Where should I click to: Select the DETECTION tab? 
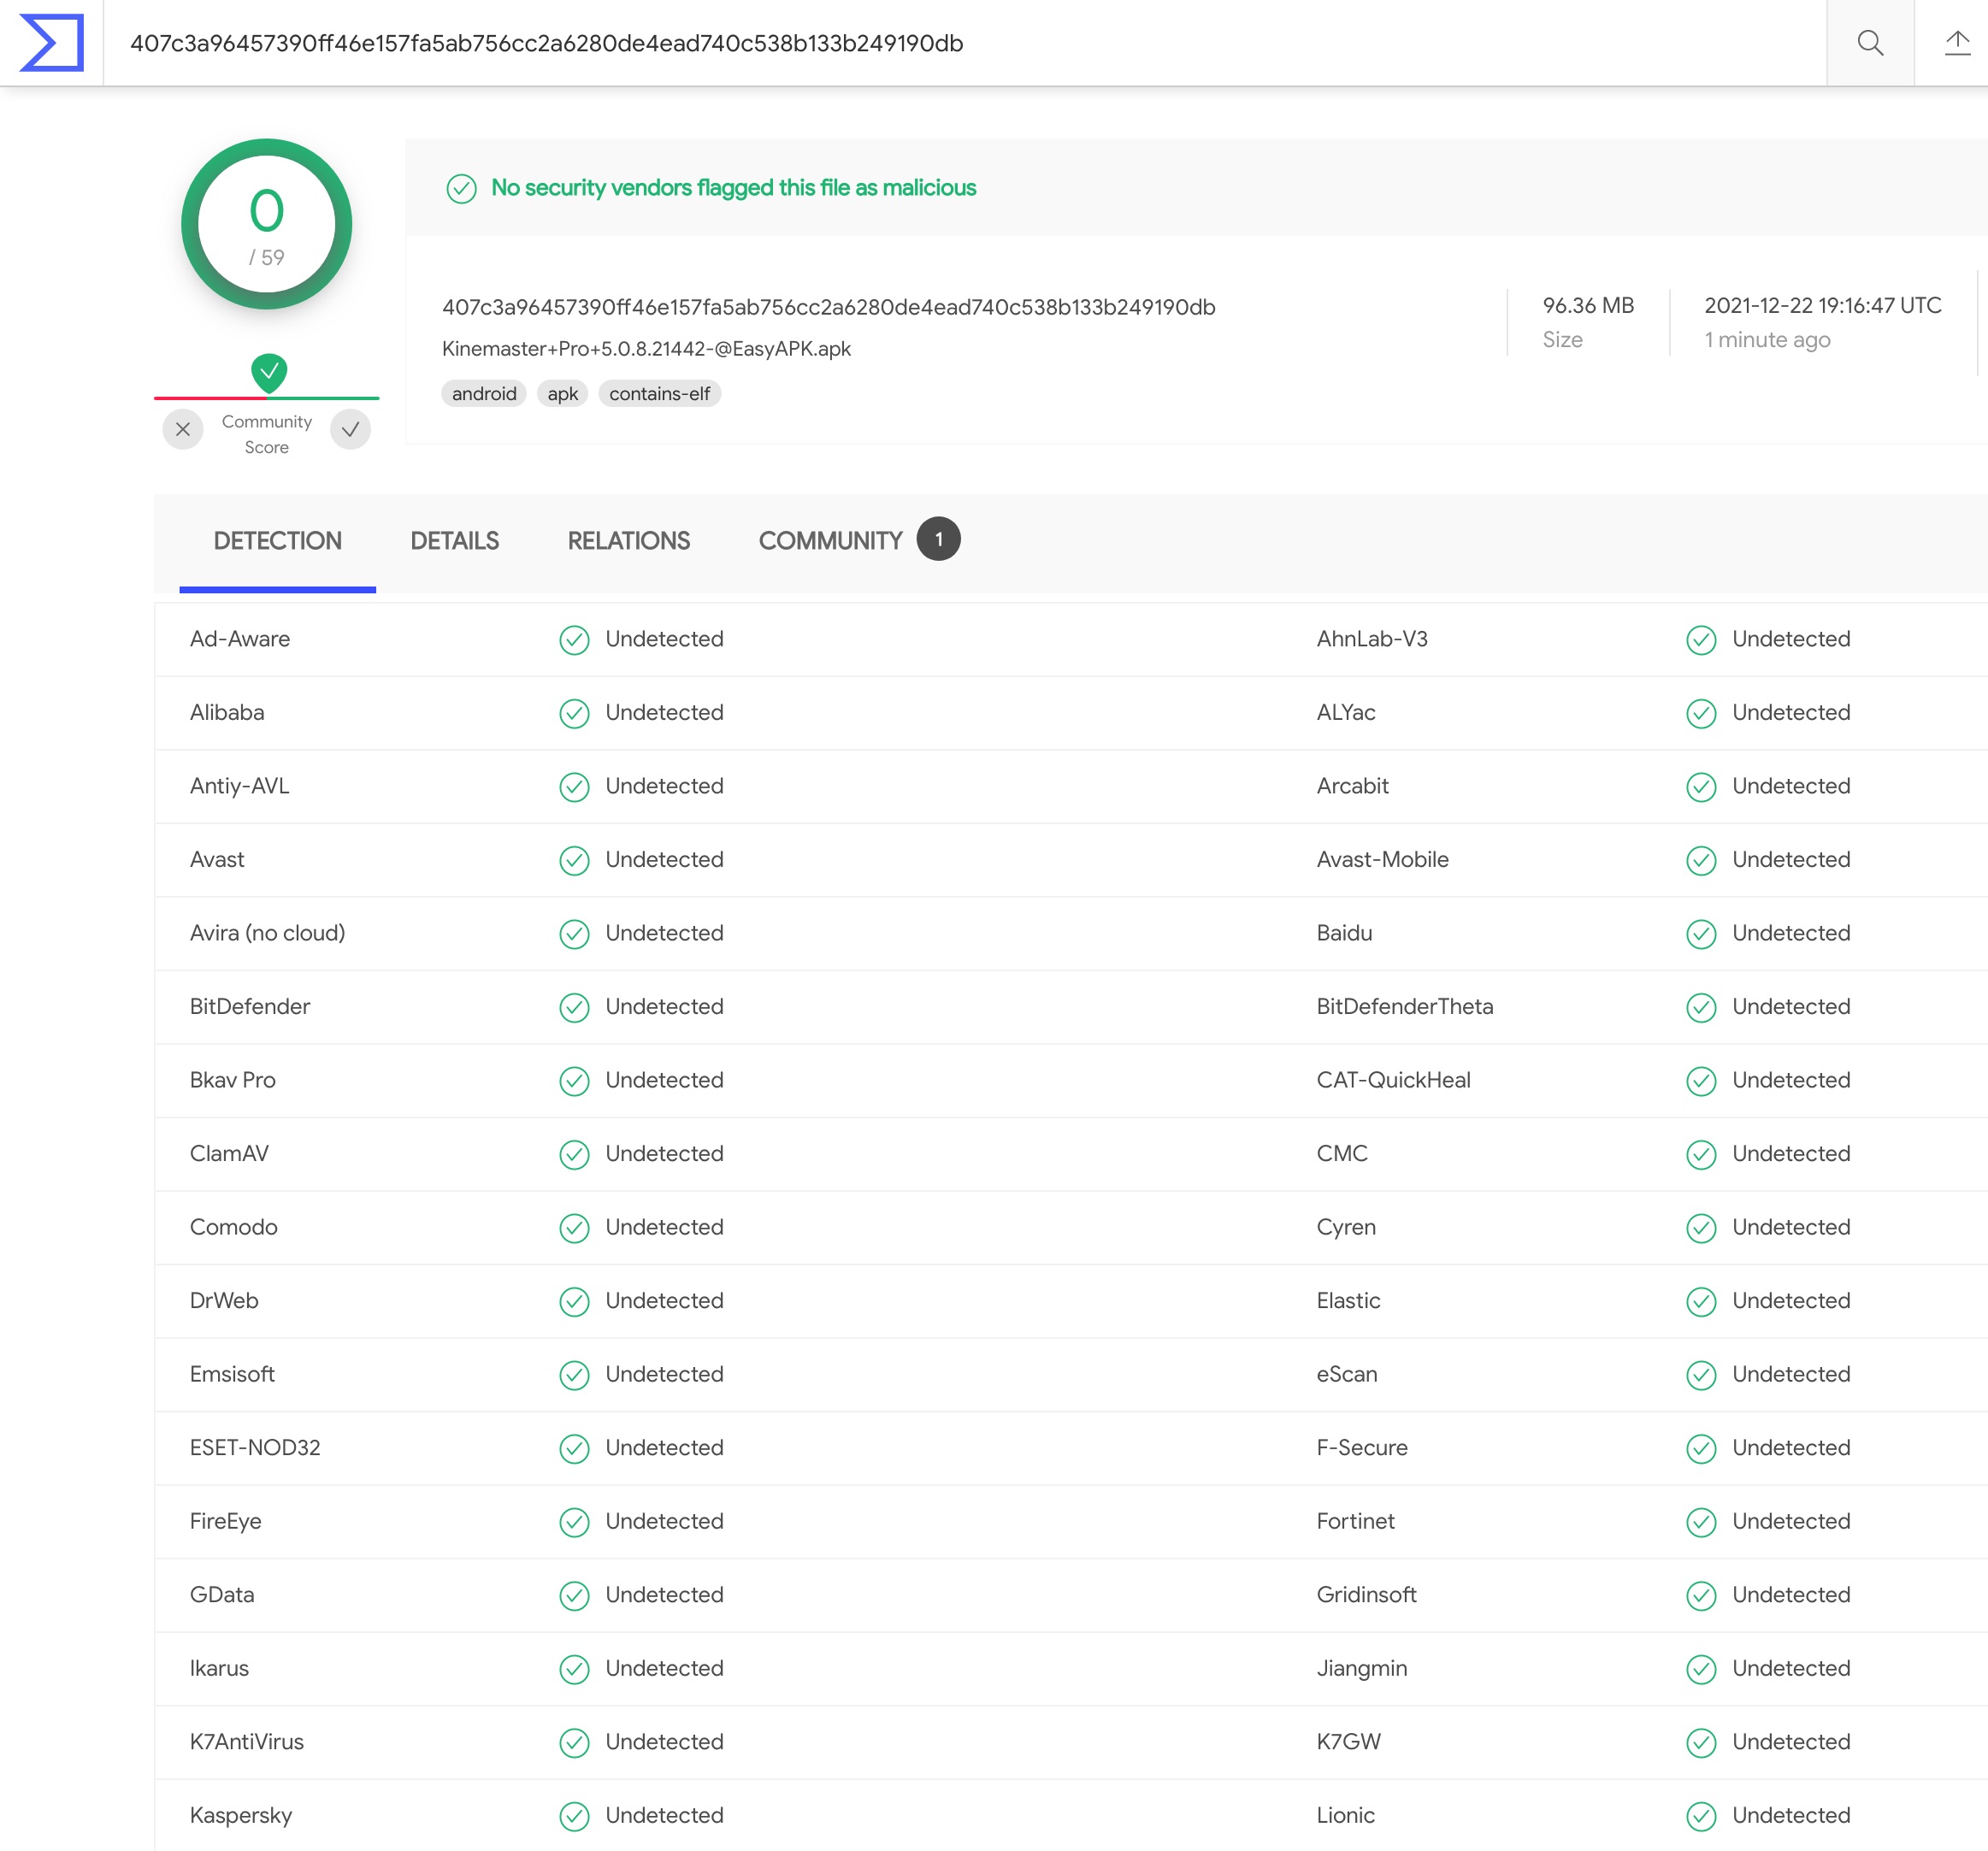coord(278,541)
